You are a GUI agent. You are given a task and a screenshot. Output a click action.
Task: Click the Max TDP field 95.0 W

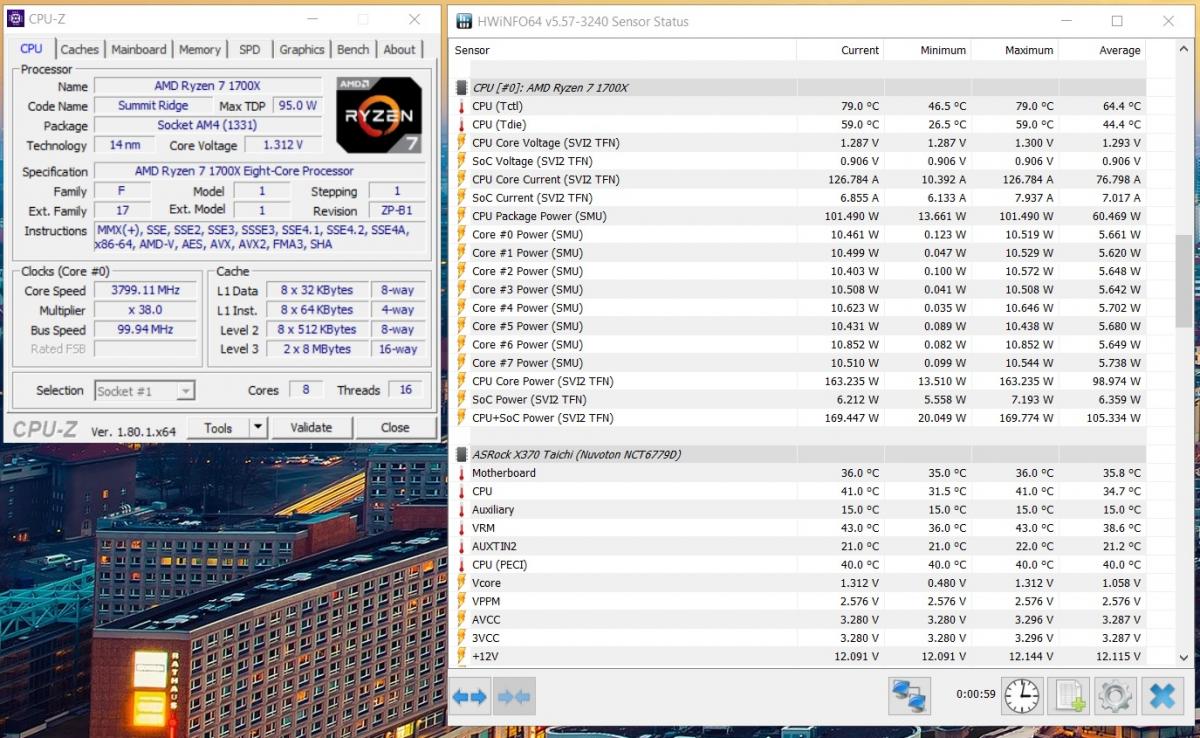296,105
